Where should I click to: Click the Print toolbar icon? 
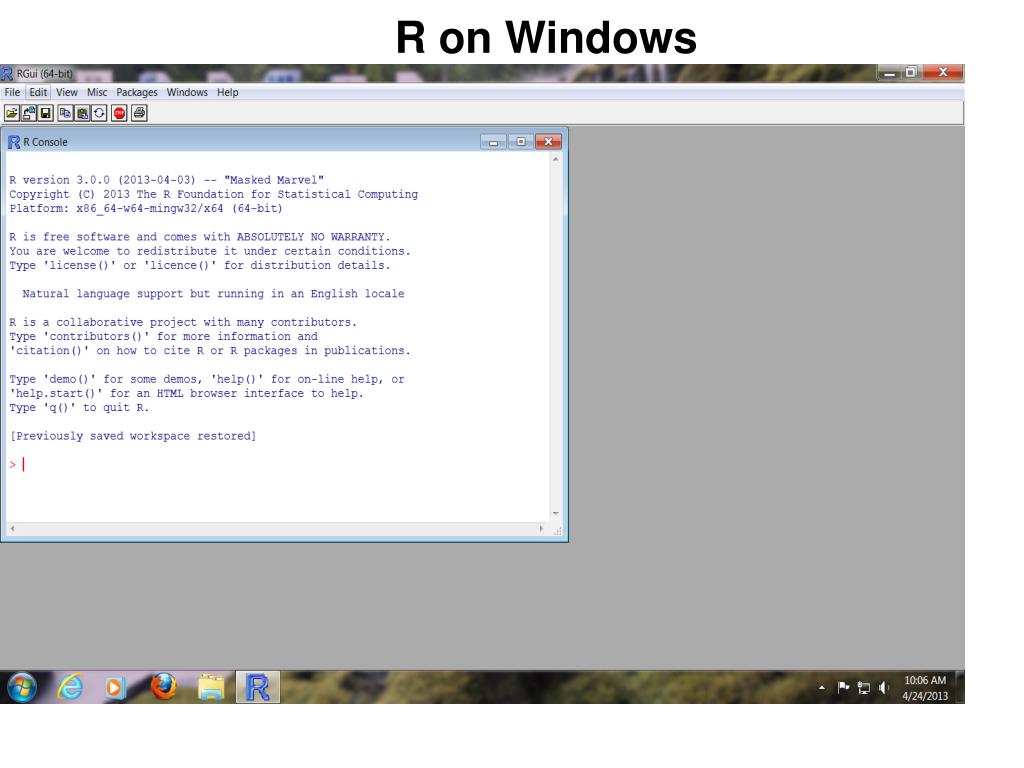[x=139, y=114]
